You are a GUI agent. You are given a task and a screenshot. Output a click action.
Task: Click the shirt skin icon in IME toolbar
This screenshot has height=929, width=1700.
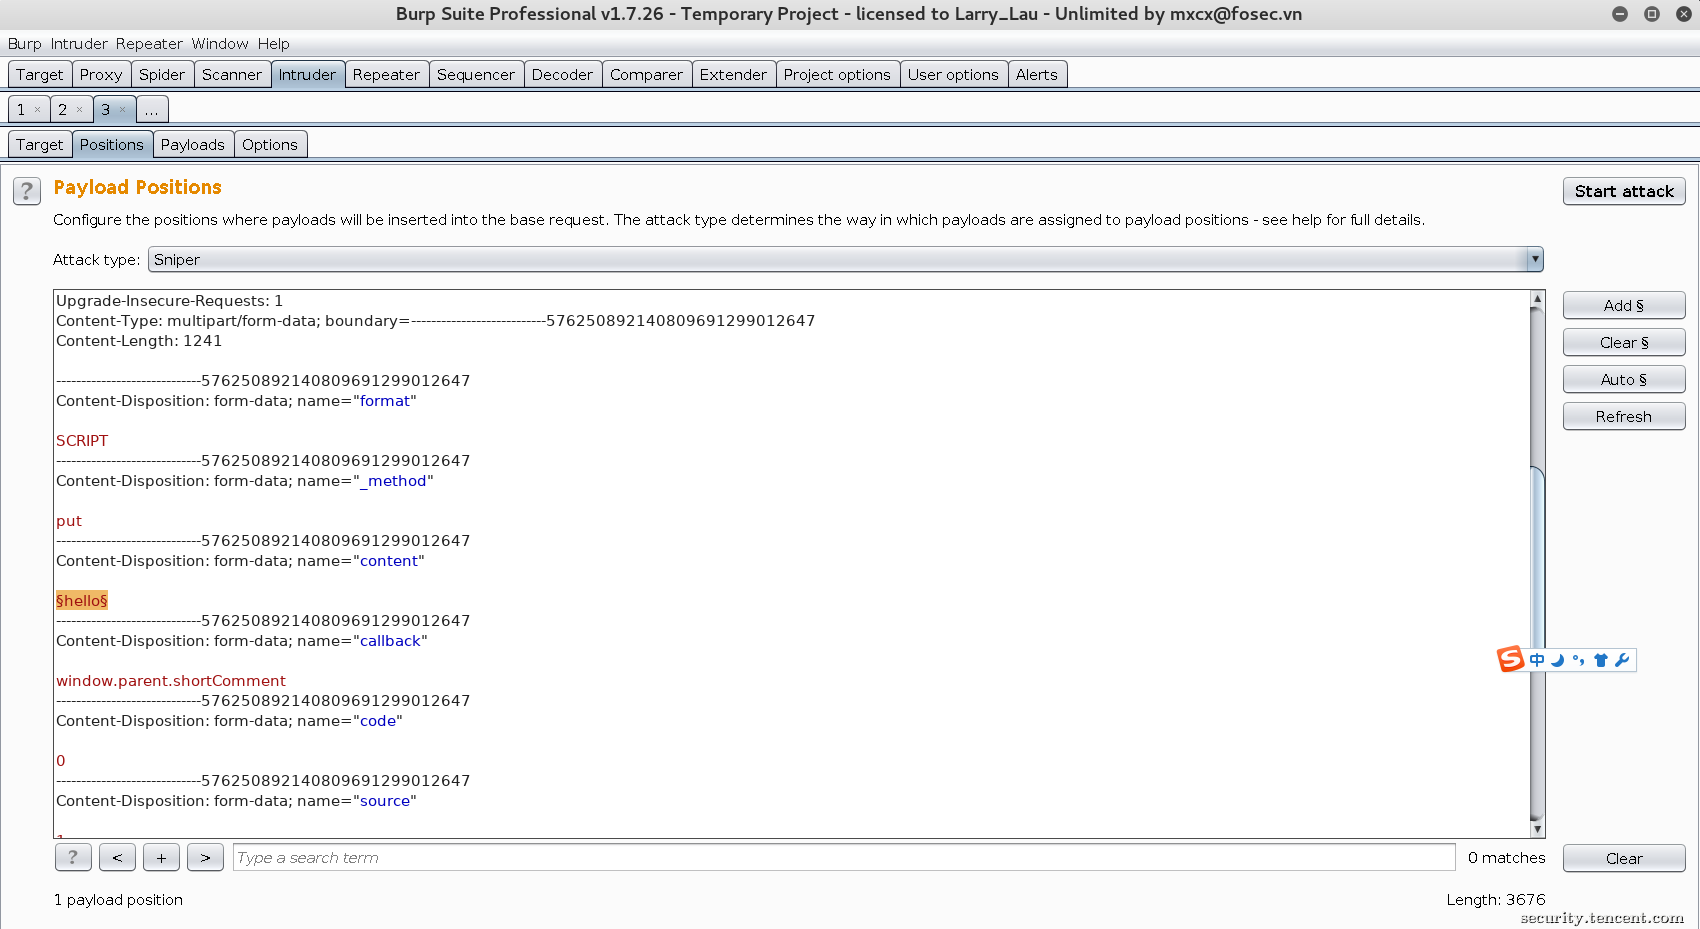(x=1600, y=660)
